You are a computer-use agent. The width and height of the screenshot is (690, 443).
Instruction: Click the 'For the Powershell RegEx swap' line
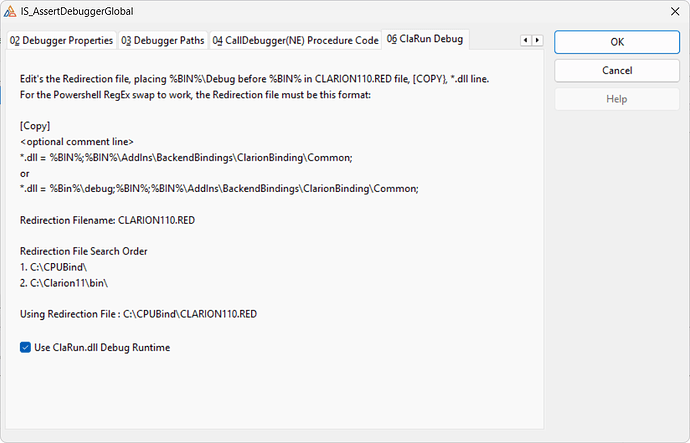coord(195,95)
